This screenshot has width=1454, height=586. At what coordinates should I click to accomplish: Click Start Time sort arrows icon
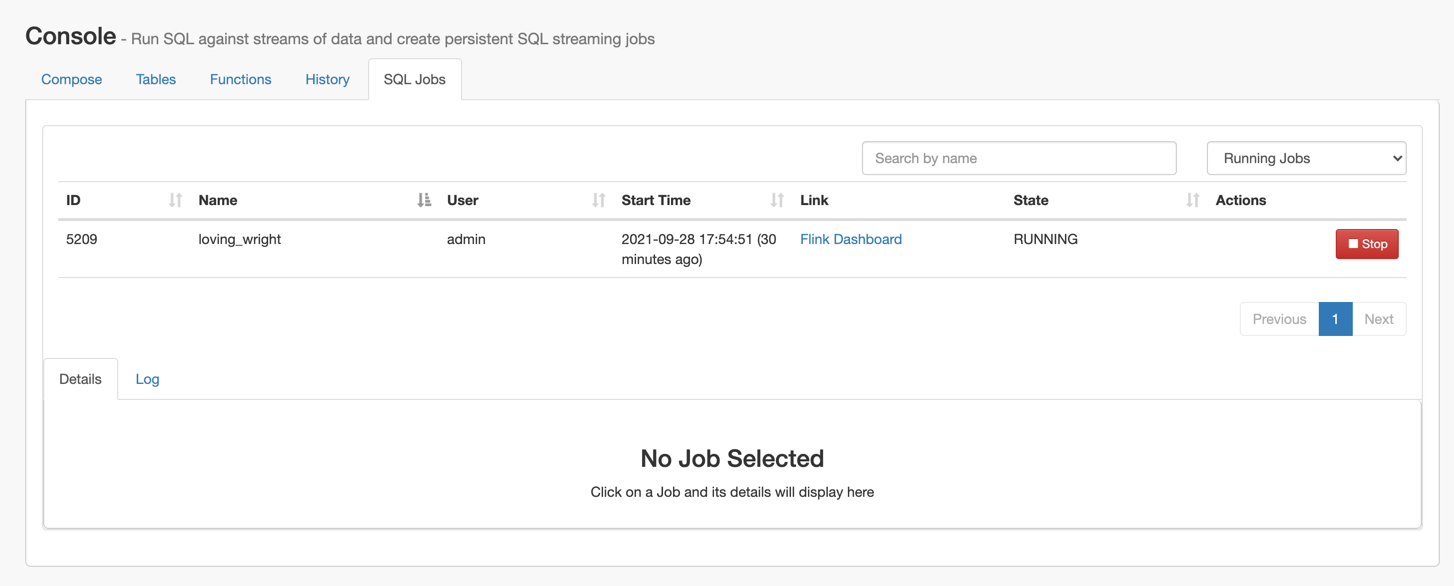(777, 200)
